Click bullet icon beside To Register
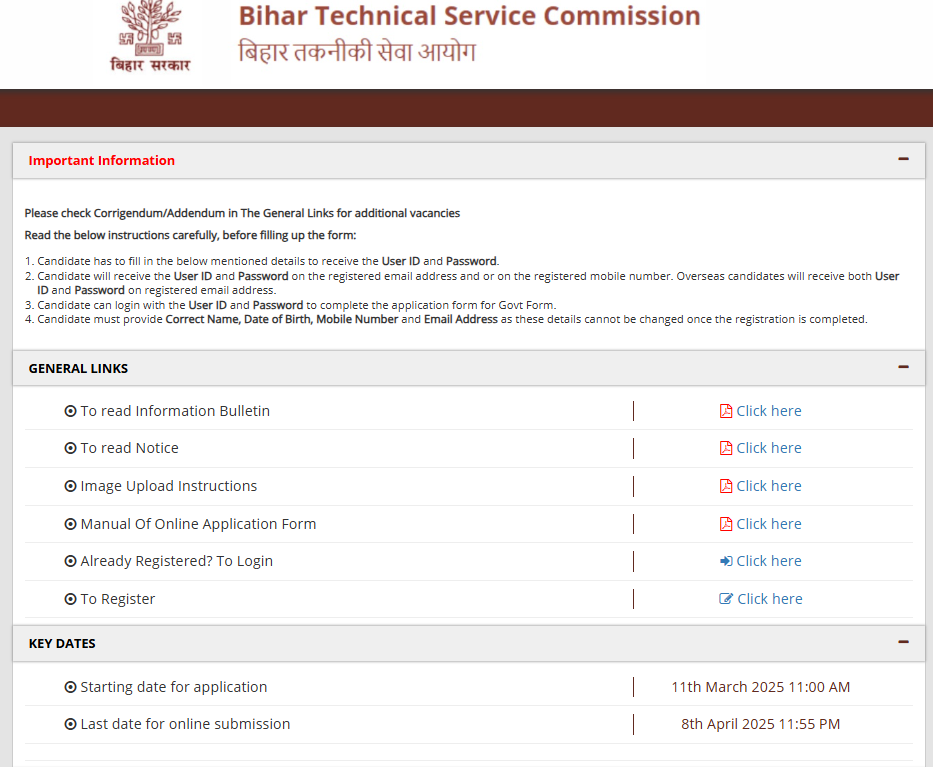The height and width of the screenshot is (767, 933). pyautogui.click(x=70, y=599)
